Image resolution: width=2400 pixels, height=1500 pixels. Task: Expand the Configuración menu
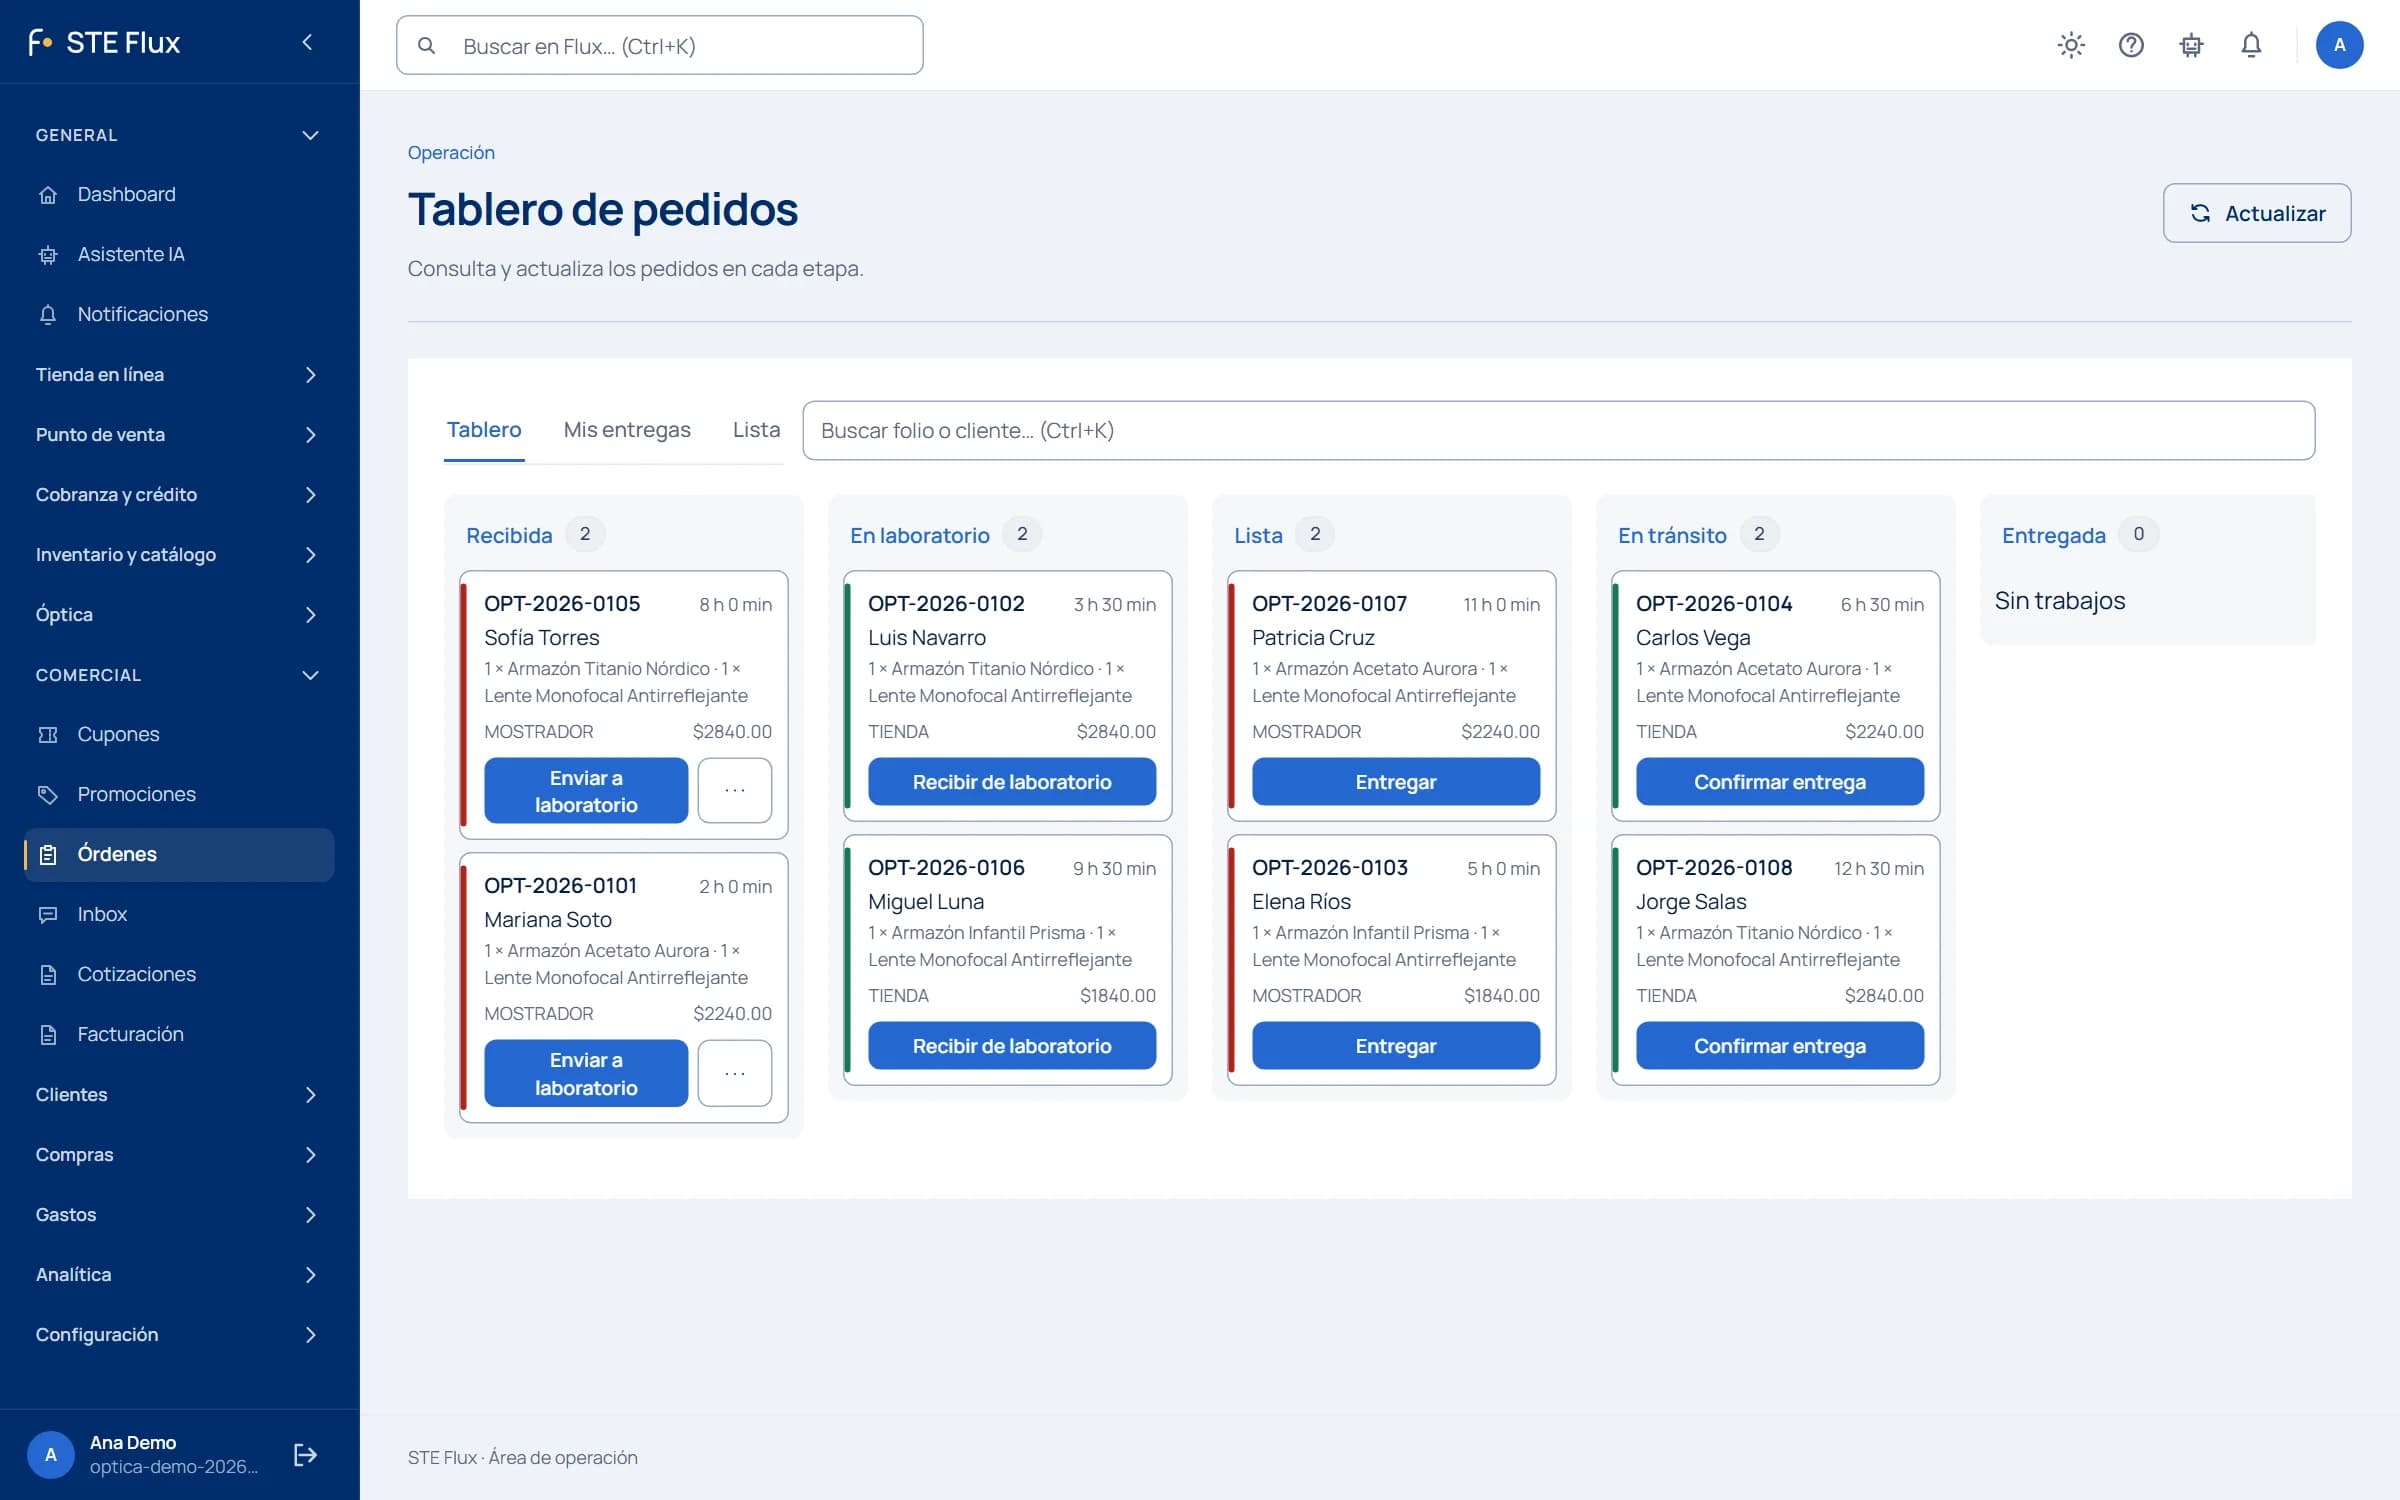coord(179,1334)
